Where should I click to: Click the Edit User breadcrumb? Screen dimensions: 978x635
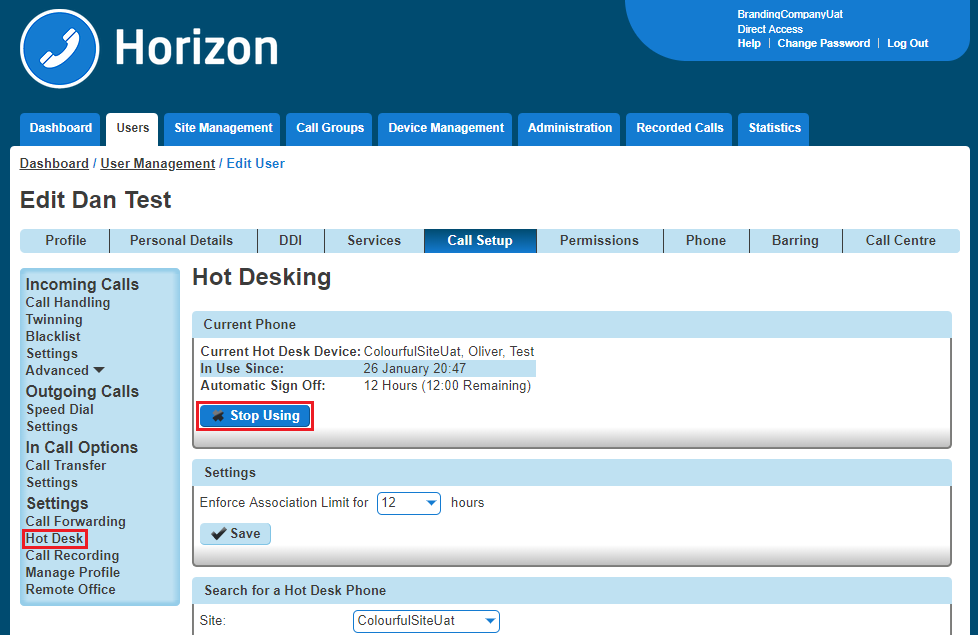coord(256,163)
